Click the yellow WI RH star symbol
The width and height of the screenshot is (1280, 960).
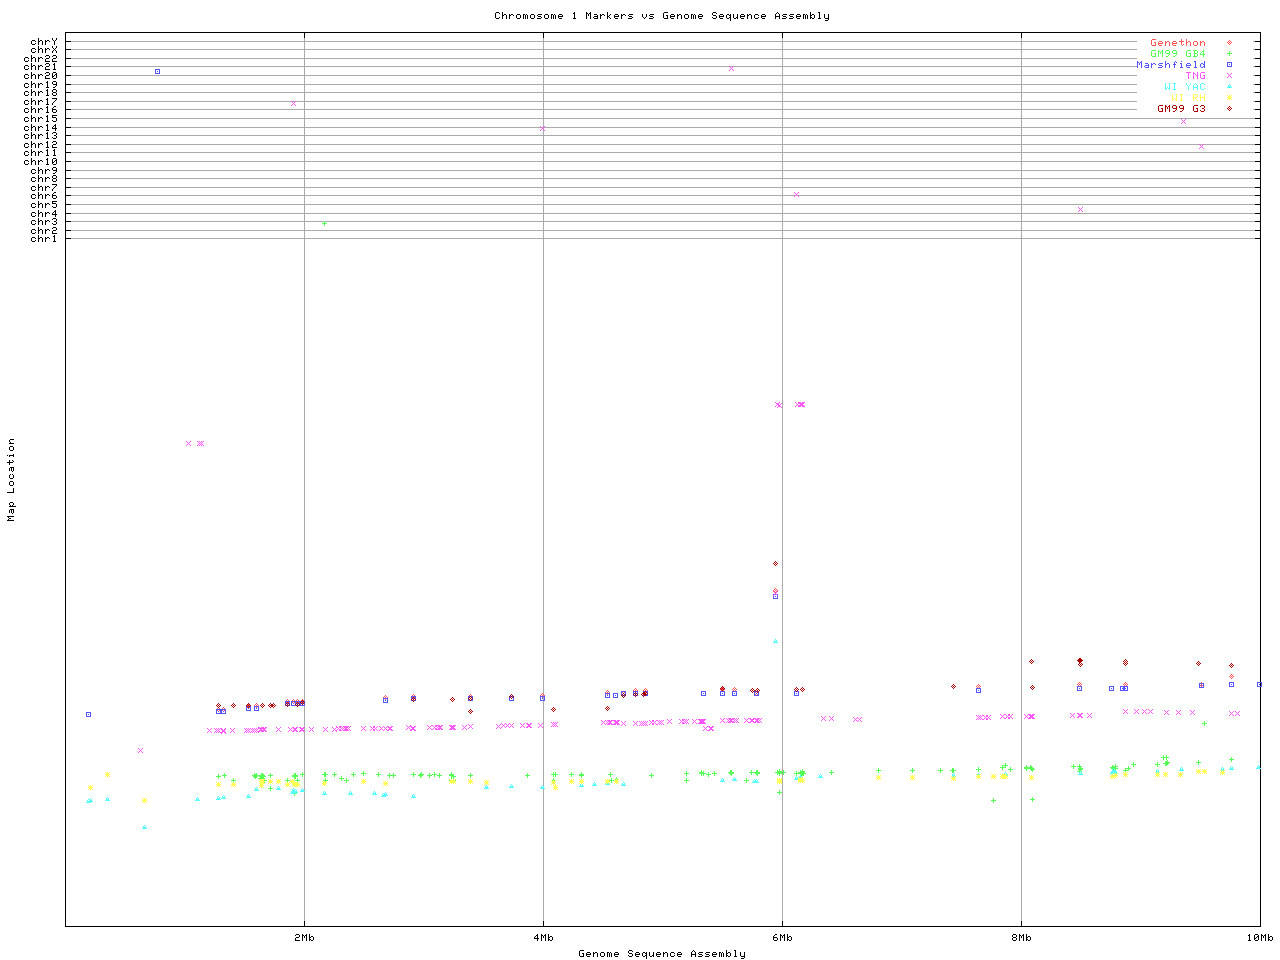[x=1229, y=98]
